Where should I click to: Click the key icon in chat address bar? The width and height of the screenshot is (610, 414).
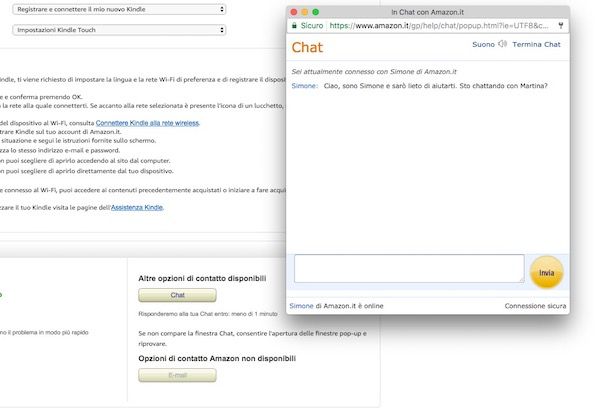[561, 26]
